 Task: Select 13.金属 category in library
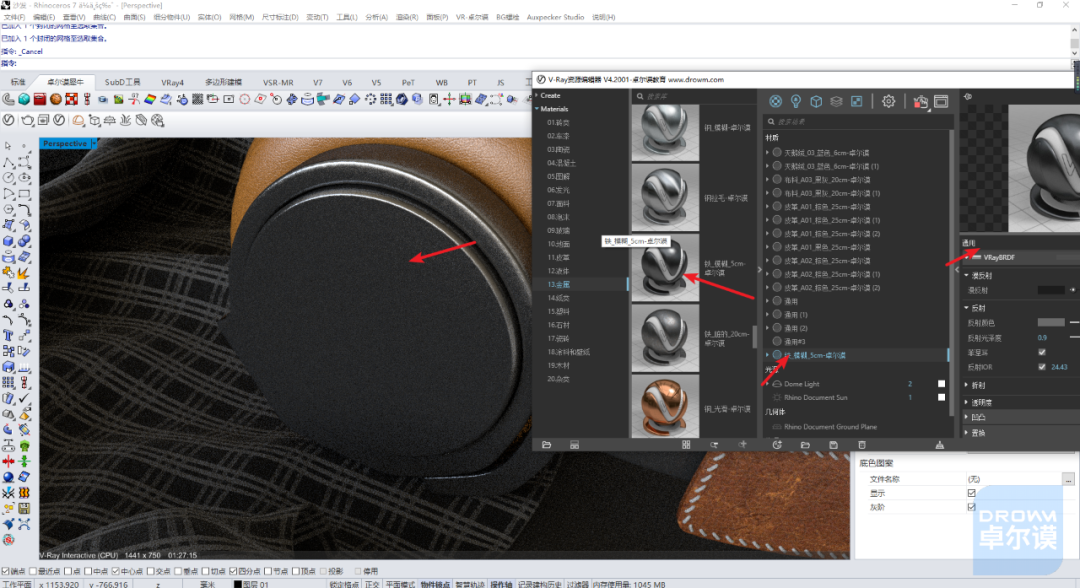point(559,284)
